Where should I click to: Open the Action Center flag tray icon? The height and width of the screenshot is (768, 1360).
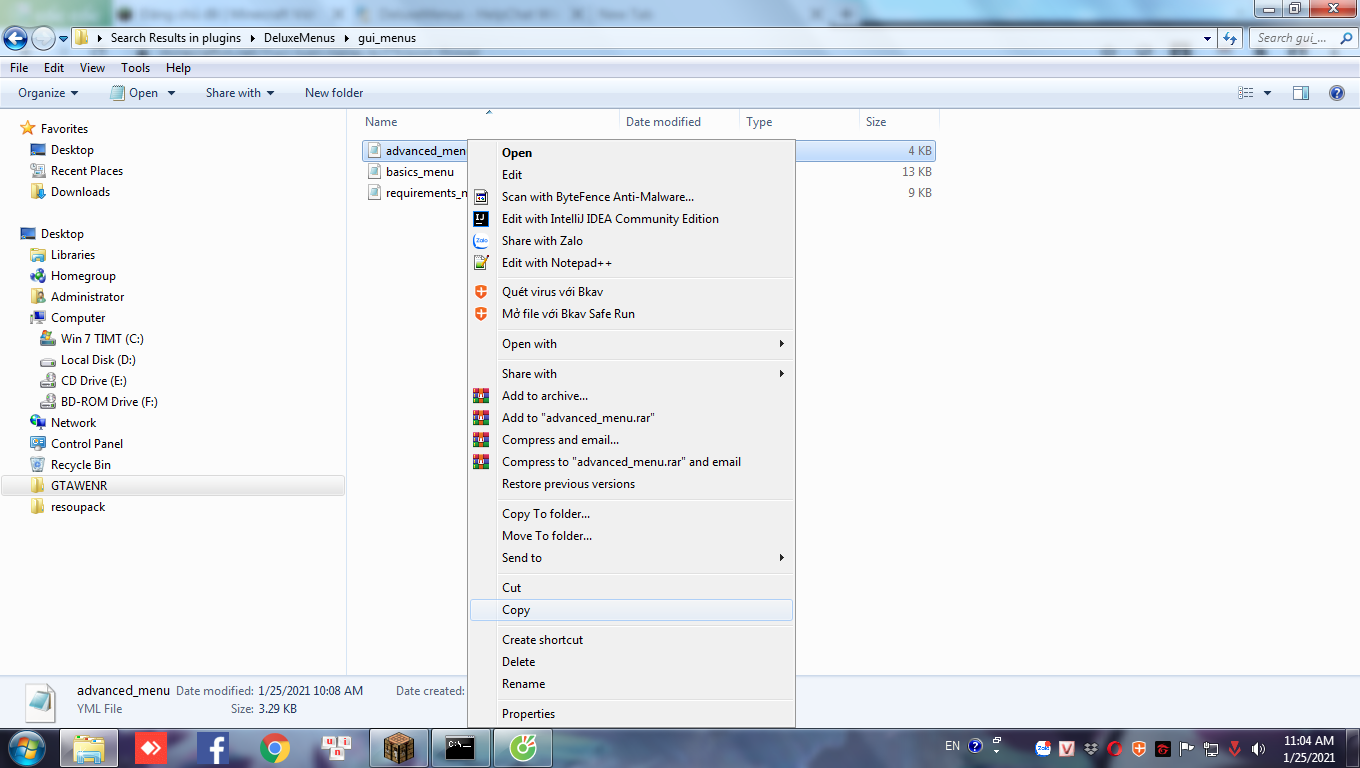click(1187, 748)
